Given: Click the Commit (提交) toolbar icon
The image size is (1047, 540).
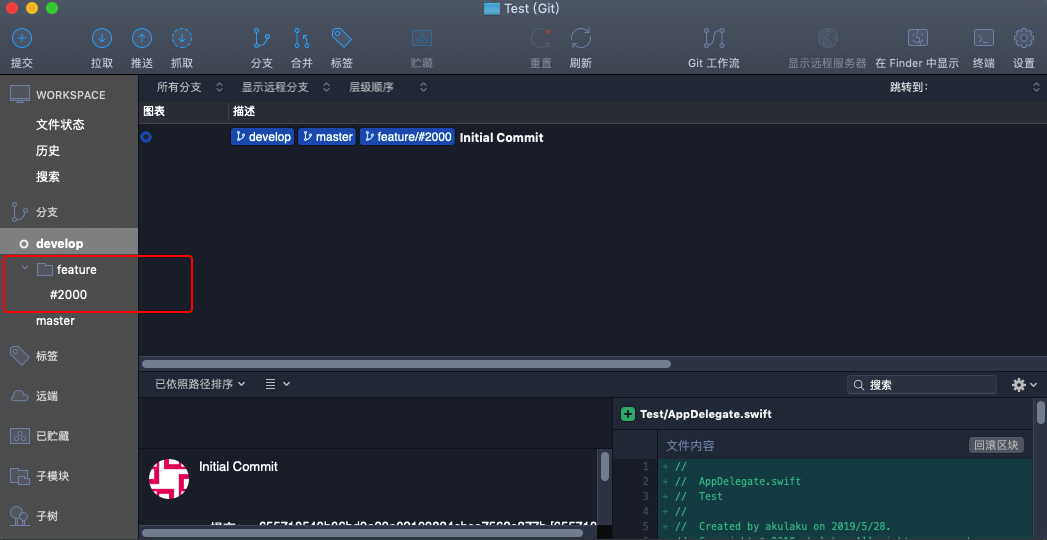Looking at the screenshot, I should click(21, 39).
